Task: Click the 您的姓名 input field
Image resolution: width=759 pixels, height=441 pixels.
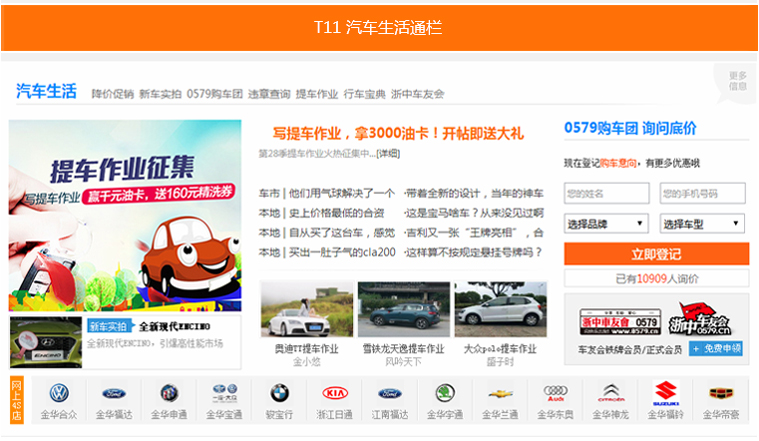Action: 607,193
